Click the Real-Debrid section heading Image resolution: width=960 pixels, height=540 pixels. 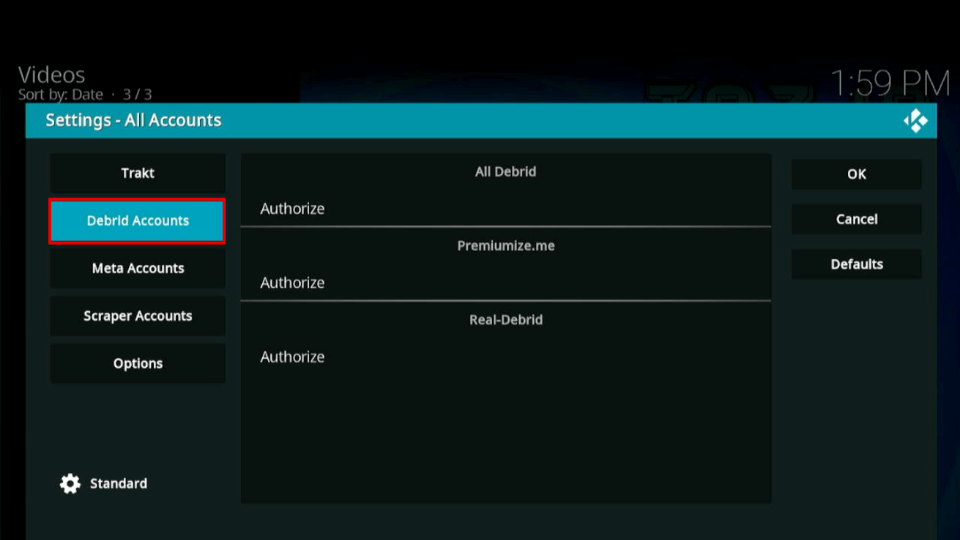[506, 320]
